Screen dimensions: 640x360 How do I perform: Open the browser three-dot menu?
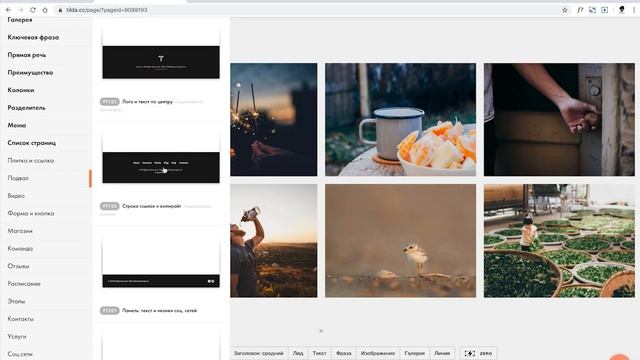(x=634, y=10)
